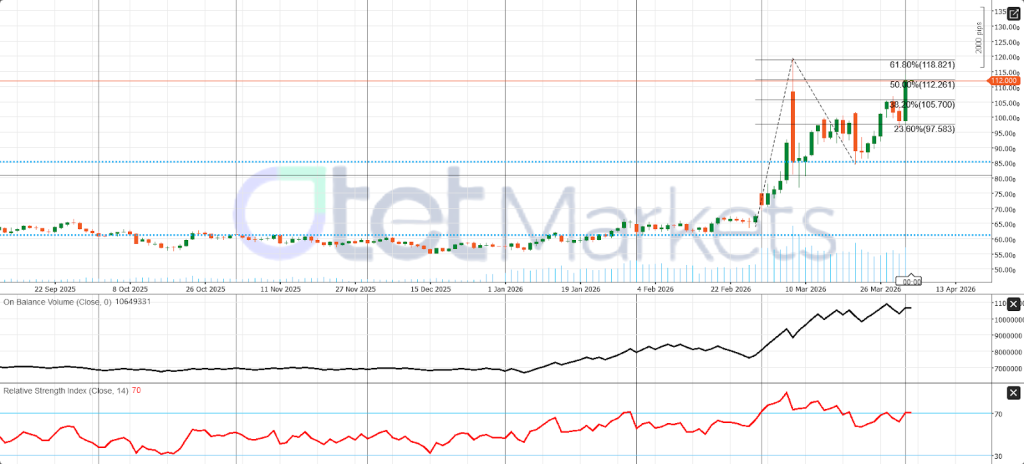Close the Relative Strength Index panel
The width and height of the screenshot is (1024, 464).
(x=1013, y=393)
